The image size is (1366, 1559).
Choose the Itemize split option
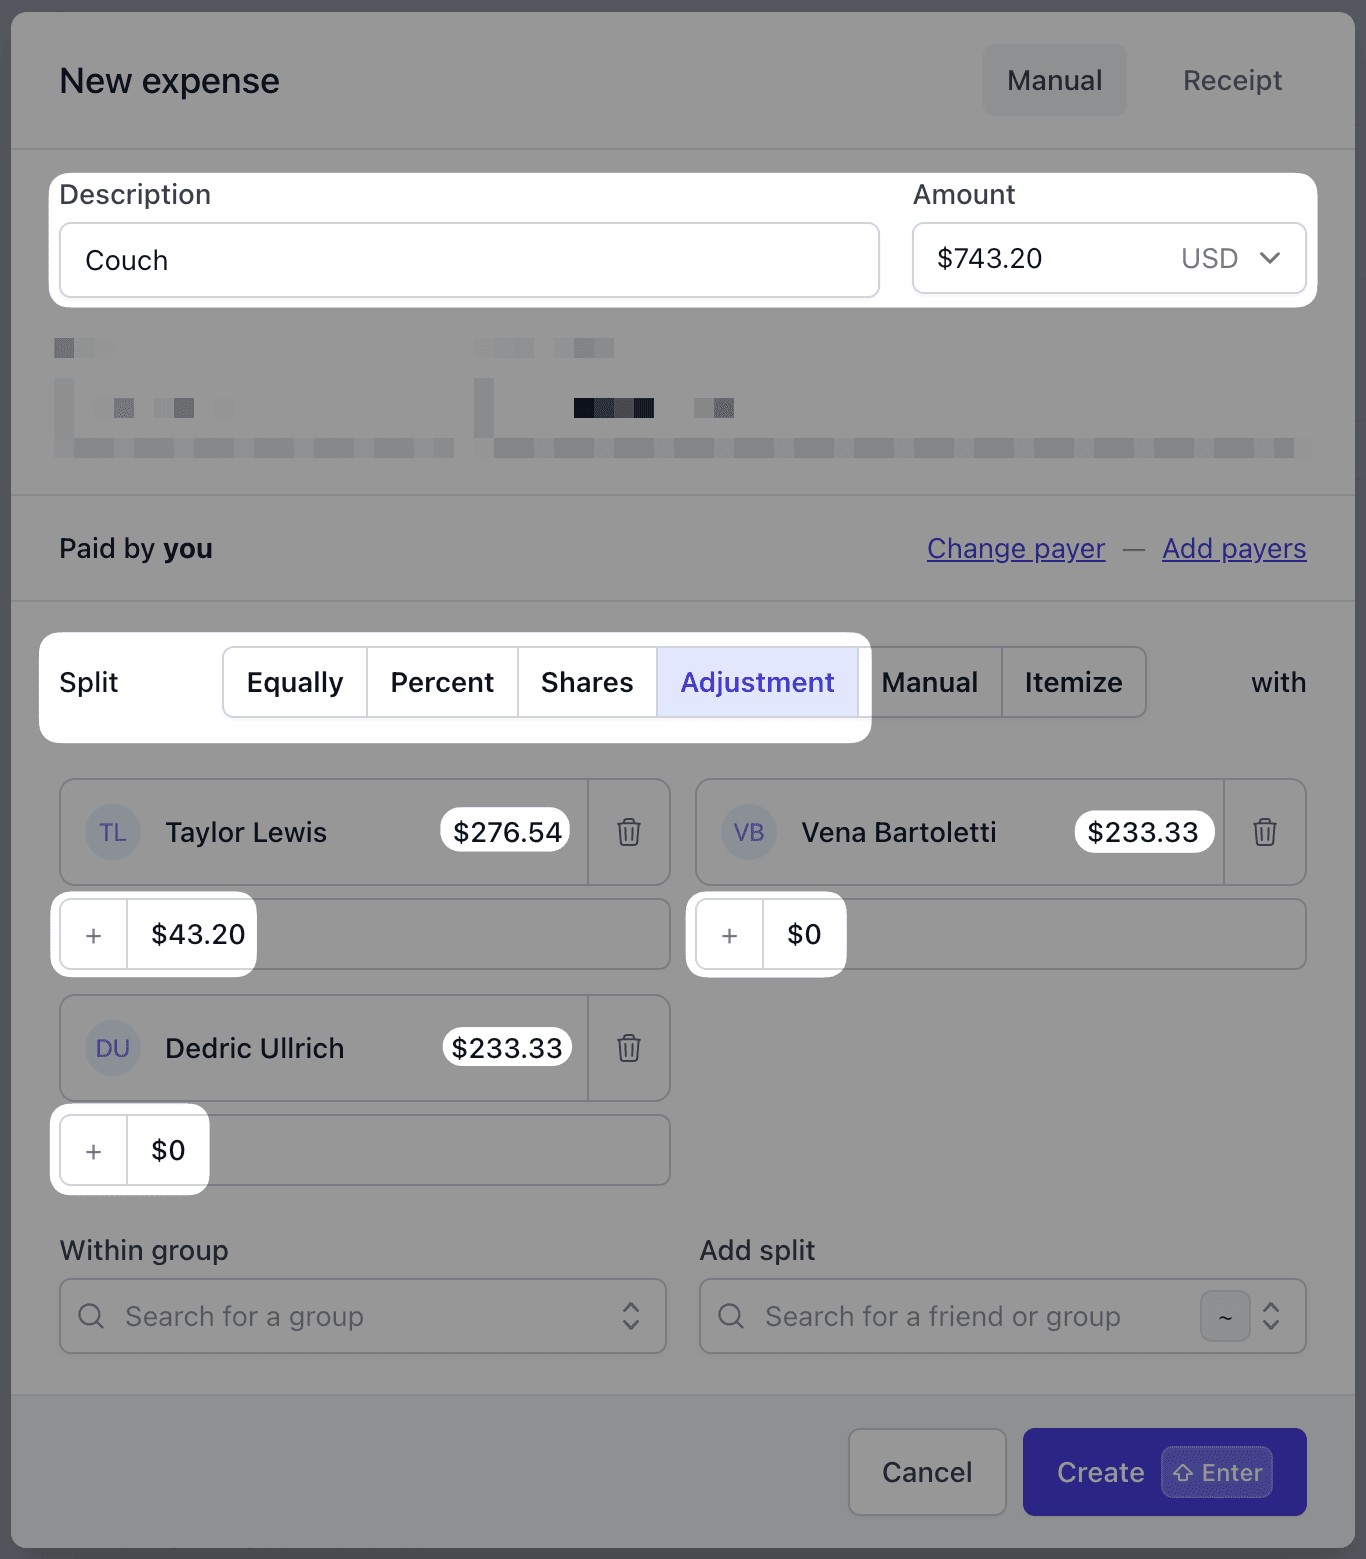1073,682
